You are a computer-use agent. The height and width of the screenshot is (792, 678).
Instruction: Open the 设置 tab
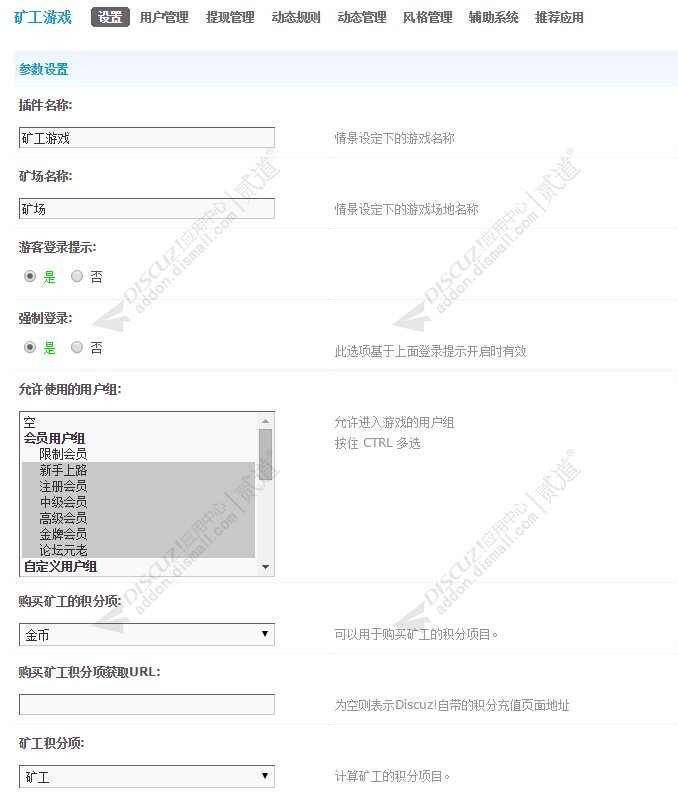point(110,17)
